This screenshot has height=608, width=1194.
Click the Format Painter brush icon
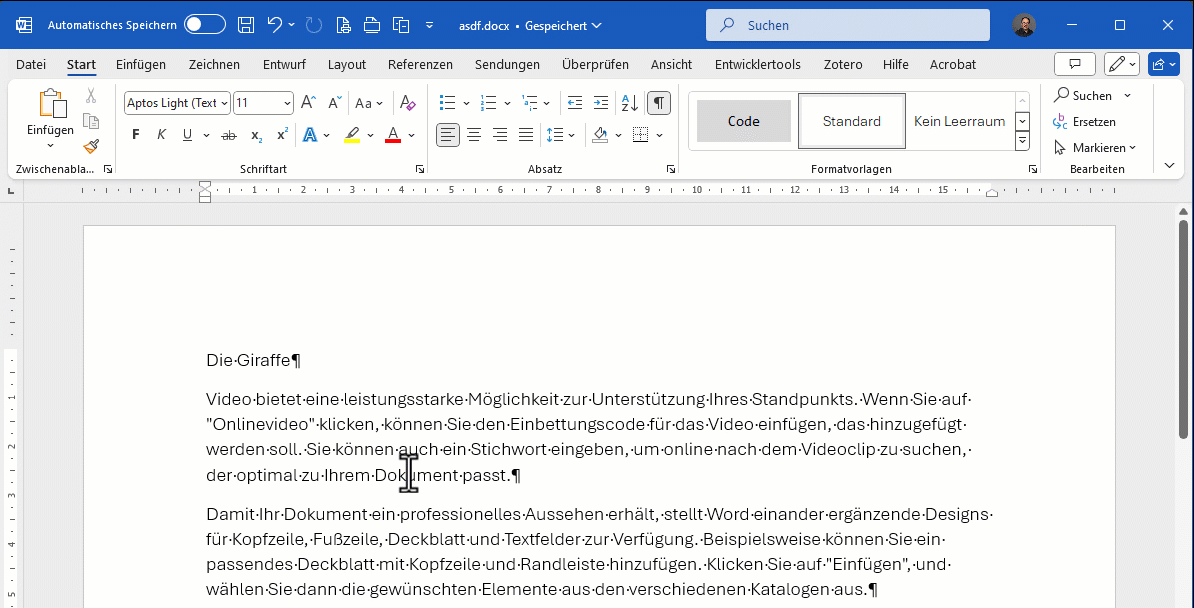(x=91, y=146)
